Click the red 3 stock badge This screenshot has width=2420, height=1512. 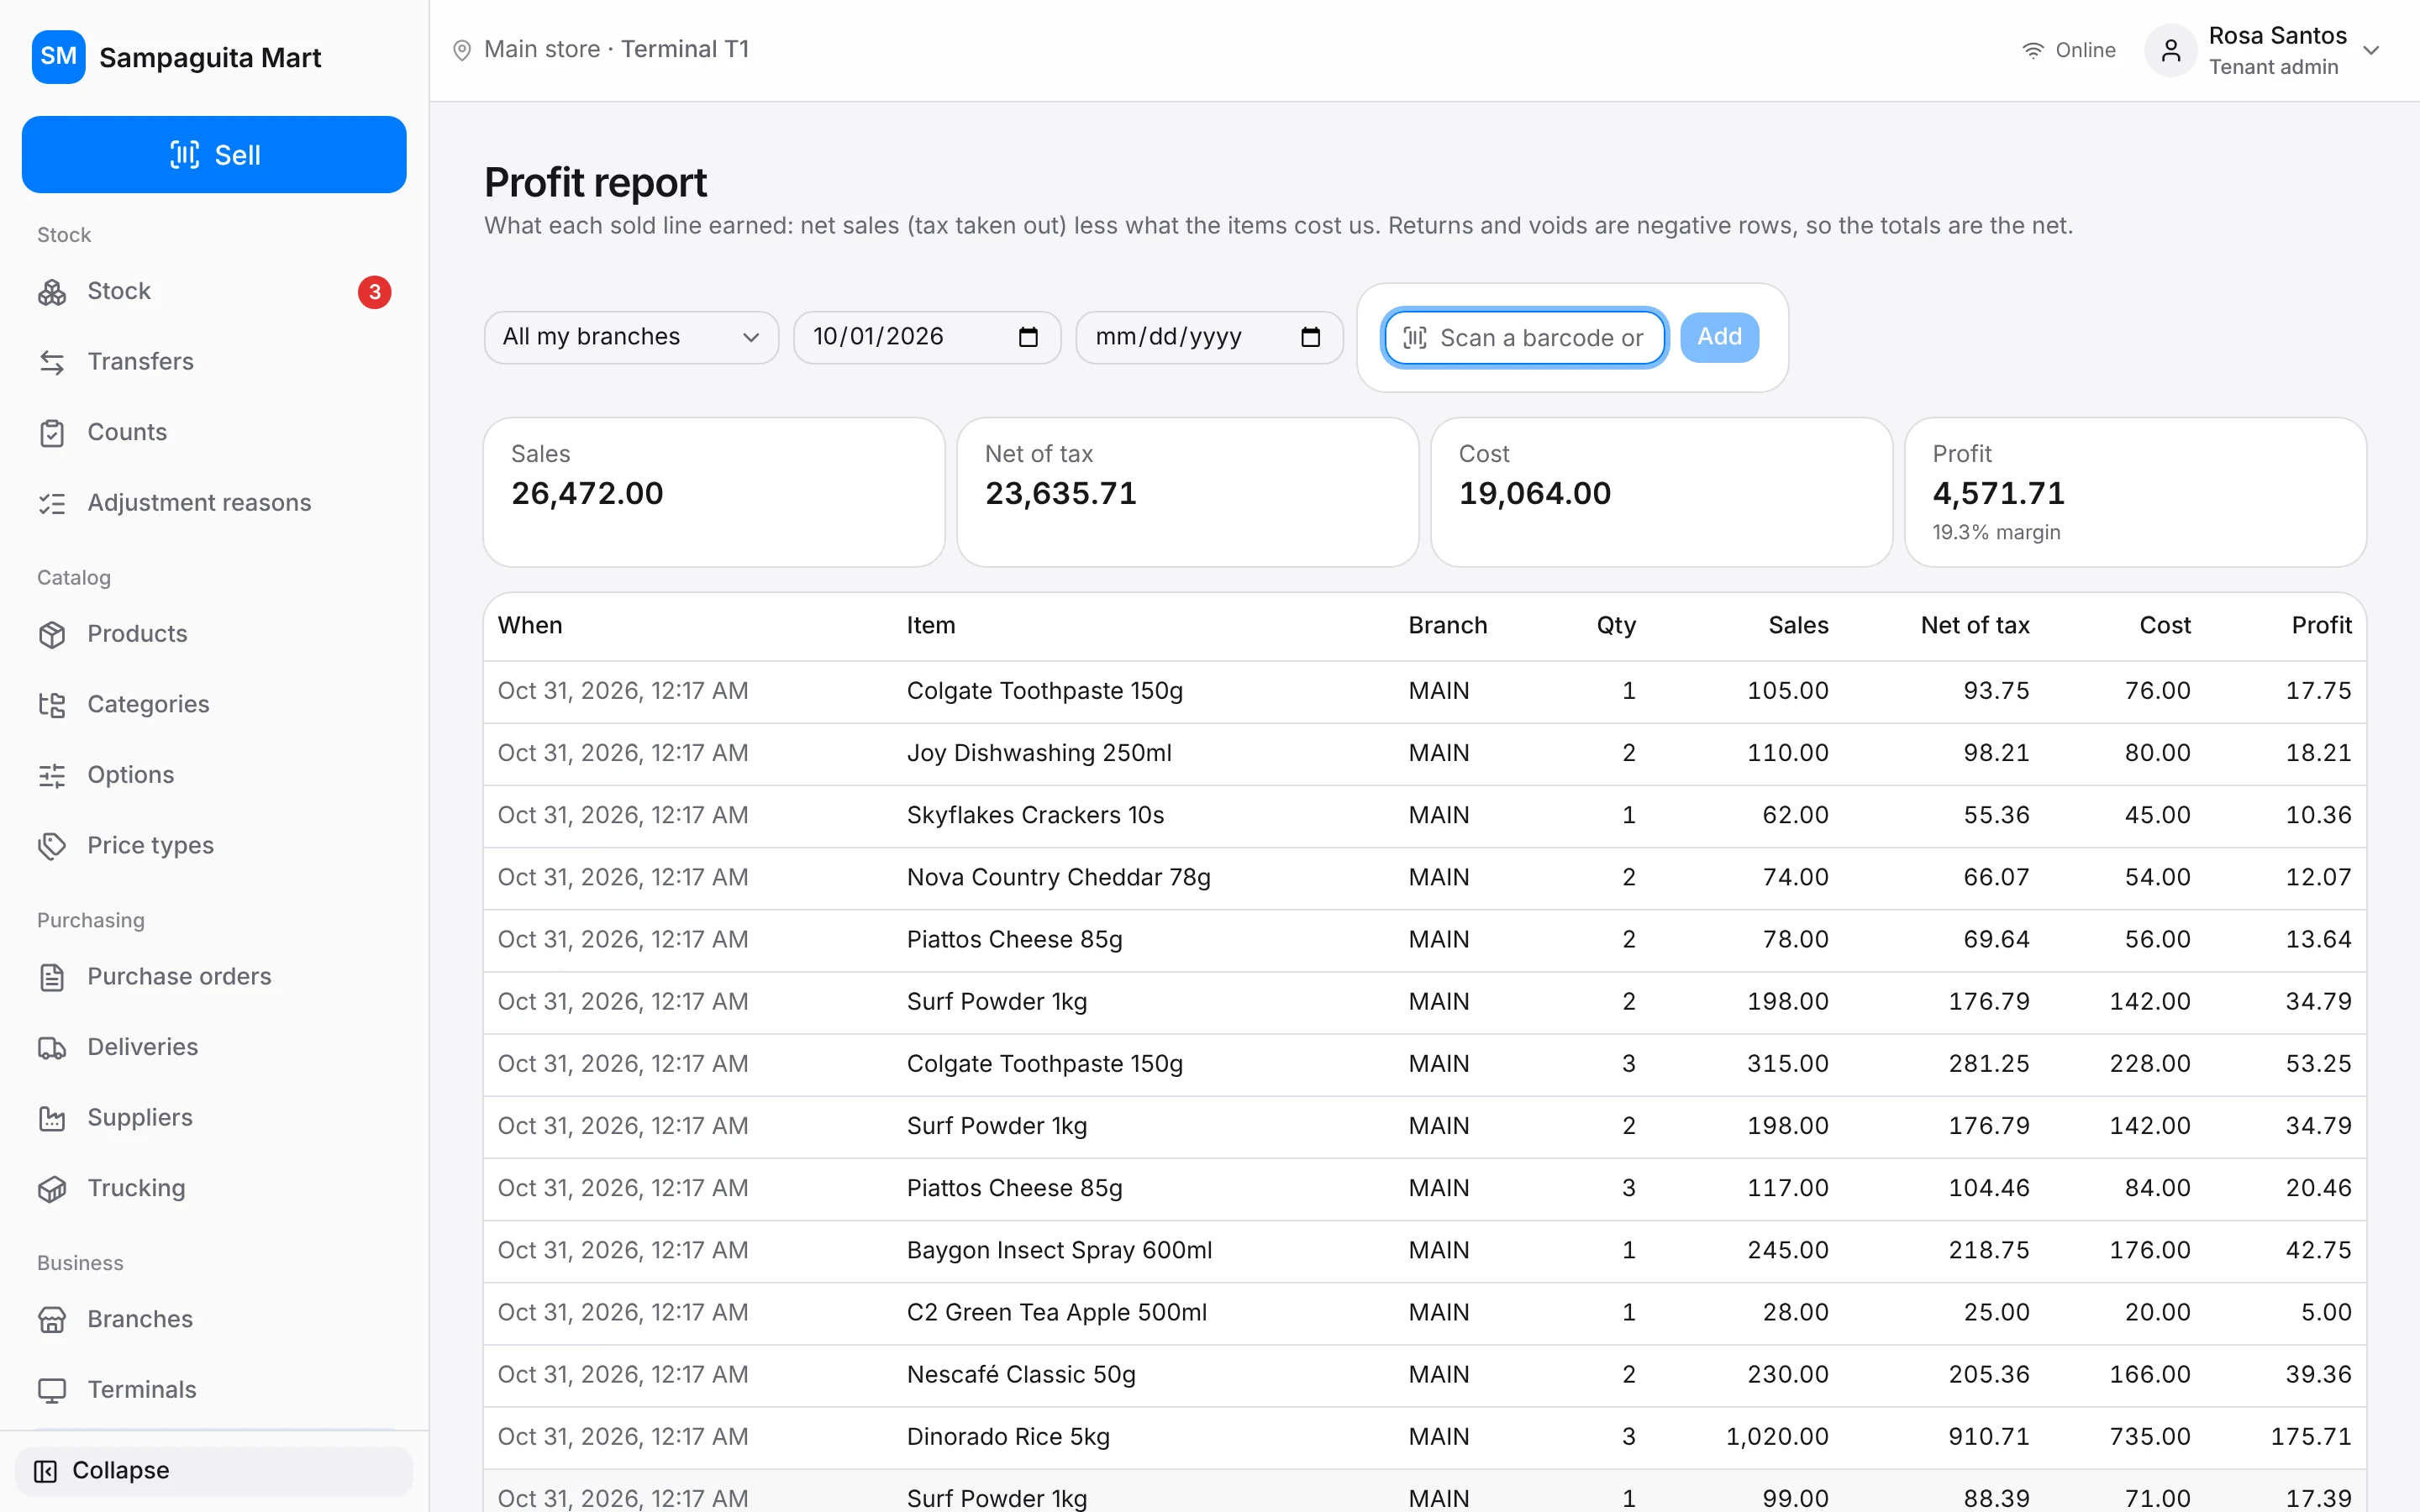click(x=374, y=292)
